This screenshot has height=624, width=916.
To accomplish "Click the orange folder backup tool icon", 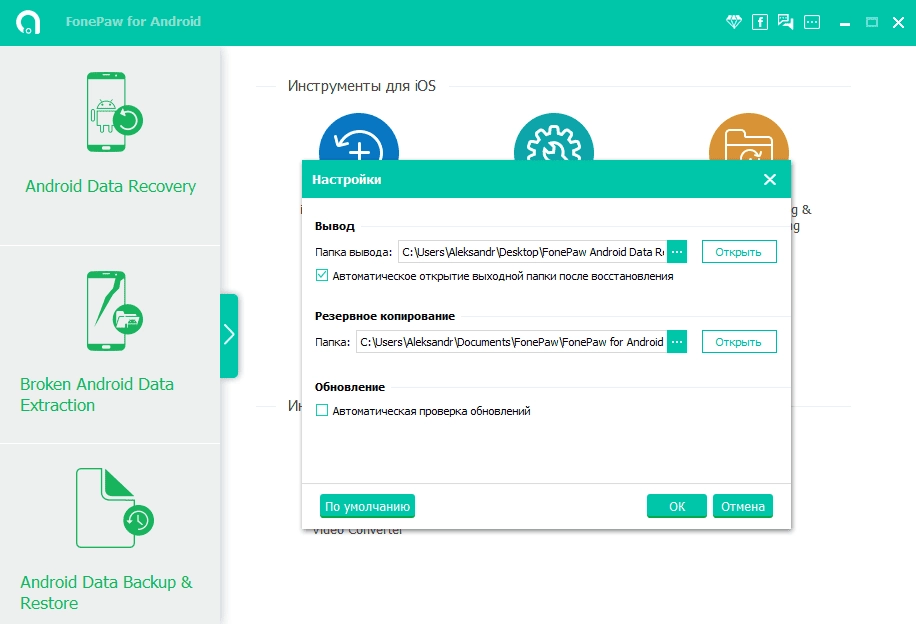I will click(x=749, y=137).
